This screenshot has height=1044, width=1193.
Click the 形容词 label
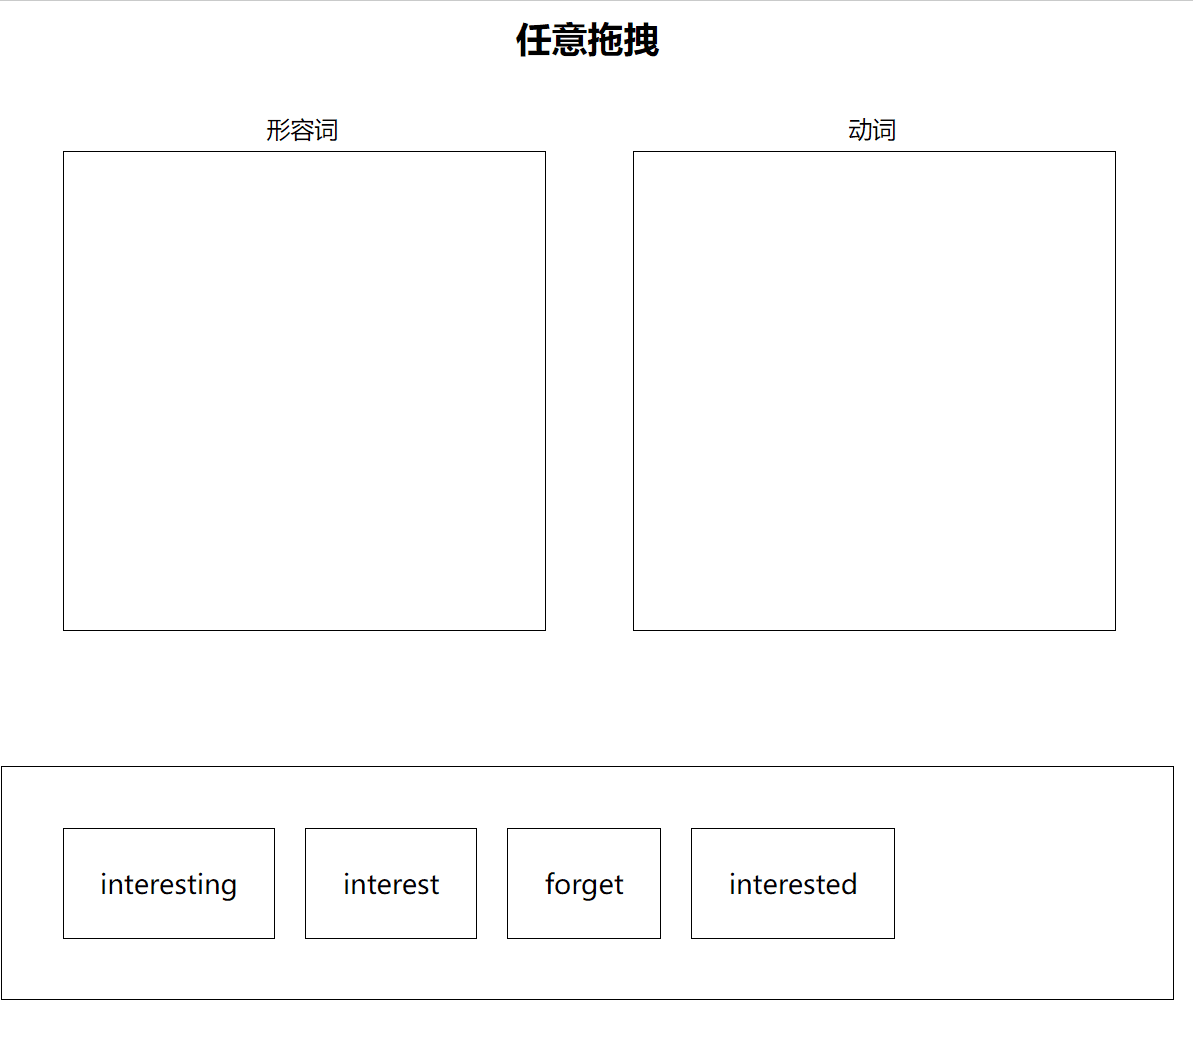(302, 130)
